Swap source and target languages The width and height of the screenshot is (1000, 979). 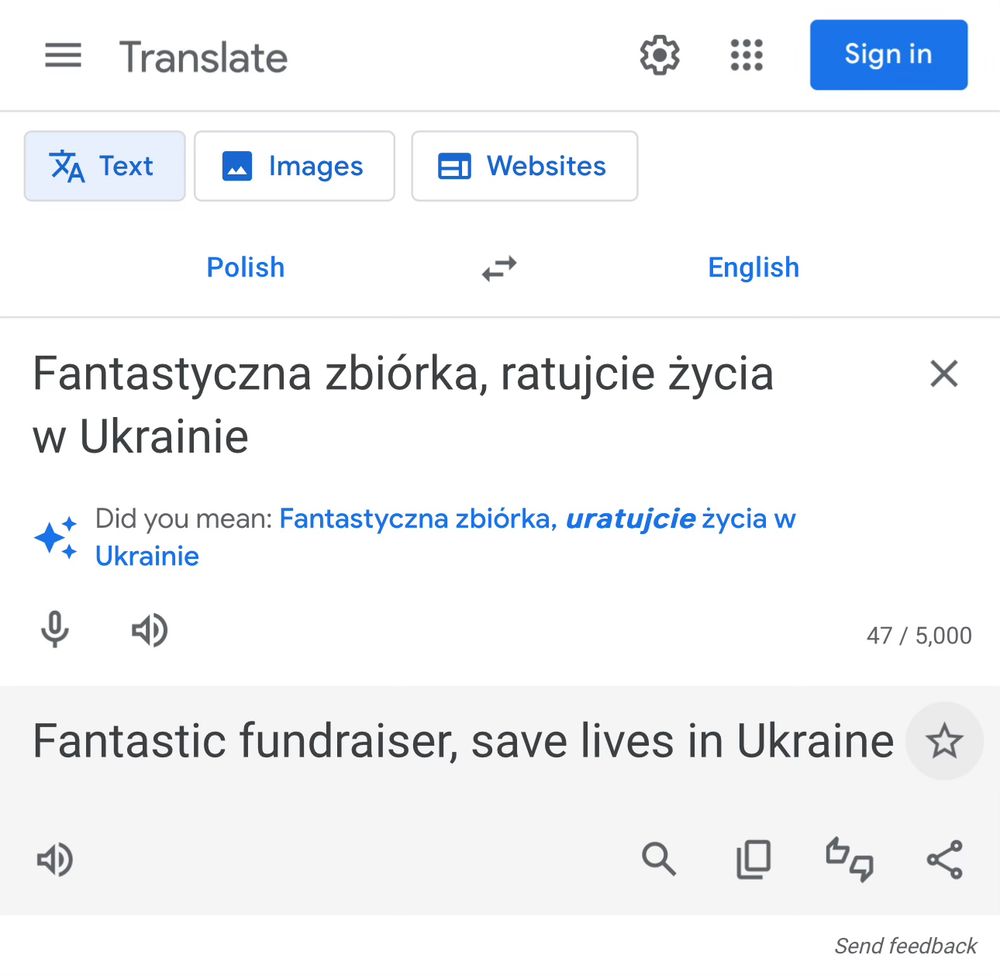coord(499,267)
